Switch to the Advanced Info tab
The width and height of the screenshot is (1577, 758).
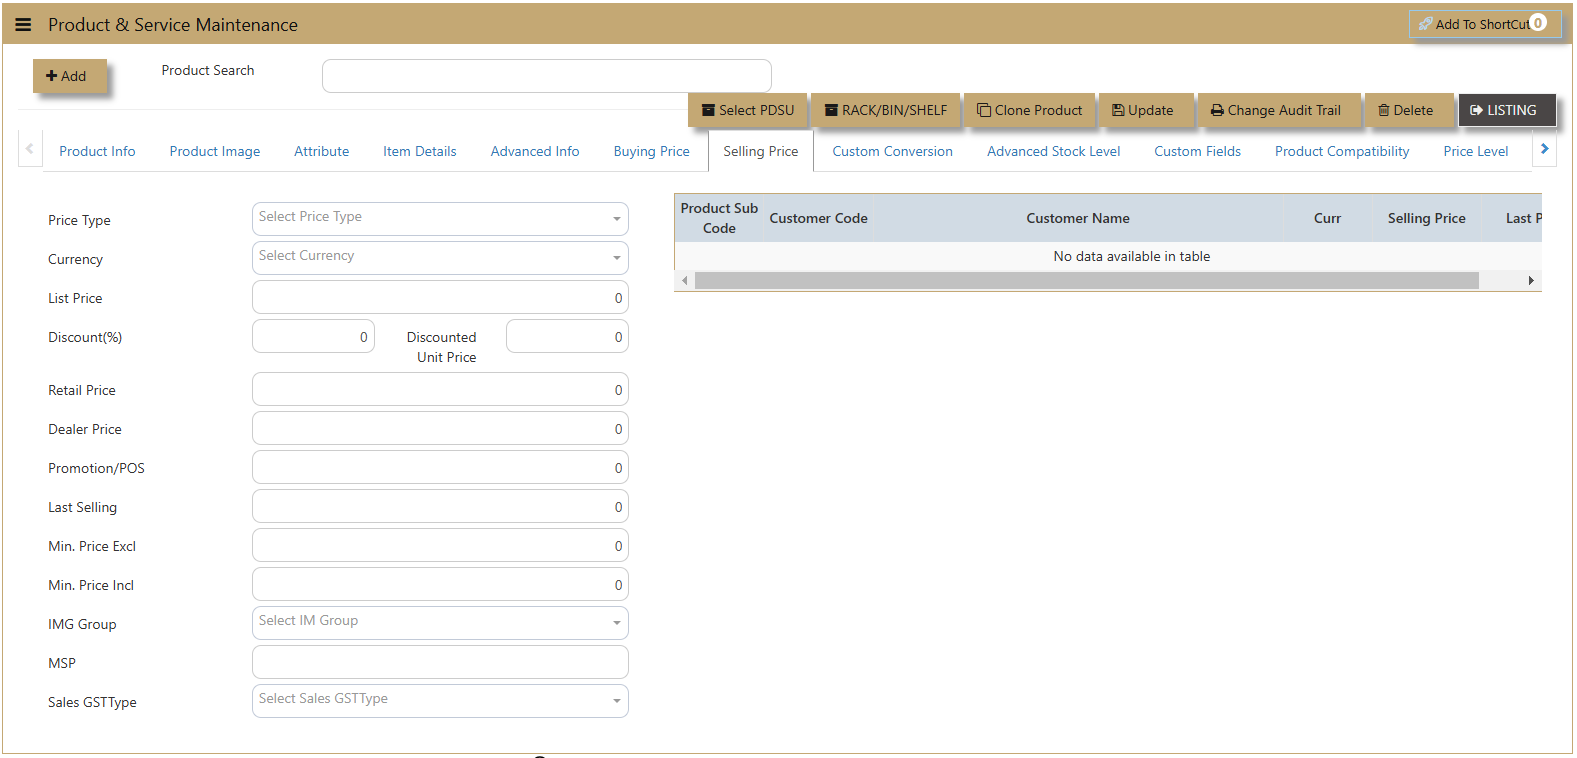[535, 151]
